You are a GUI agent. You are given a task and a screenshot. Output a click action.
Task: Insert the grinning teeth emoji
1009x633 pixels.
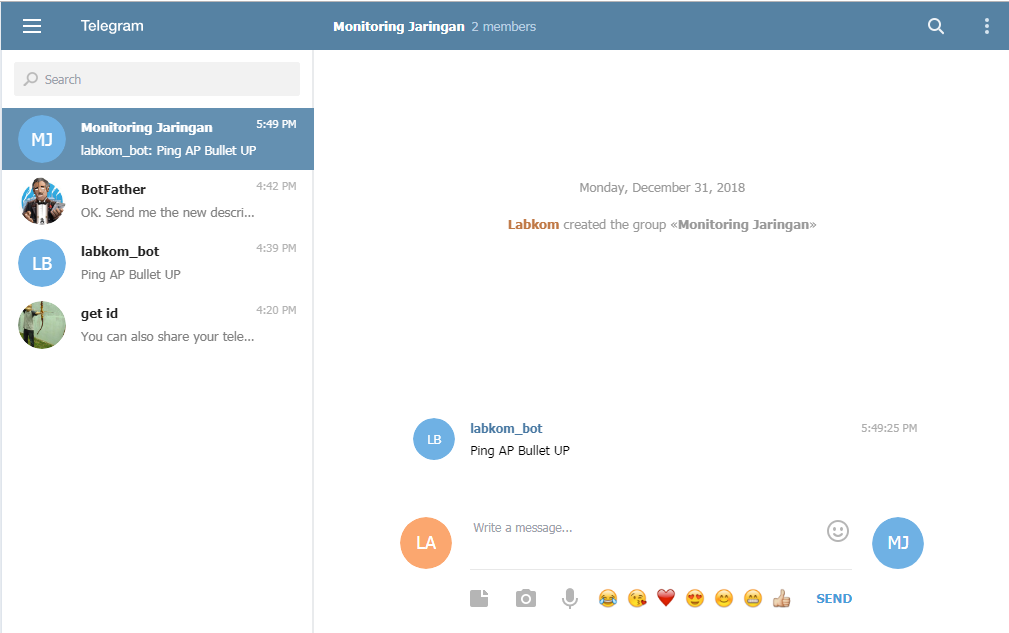(x=753, y=598)
